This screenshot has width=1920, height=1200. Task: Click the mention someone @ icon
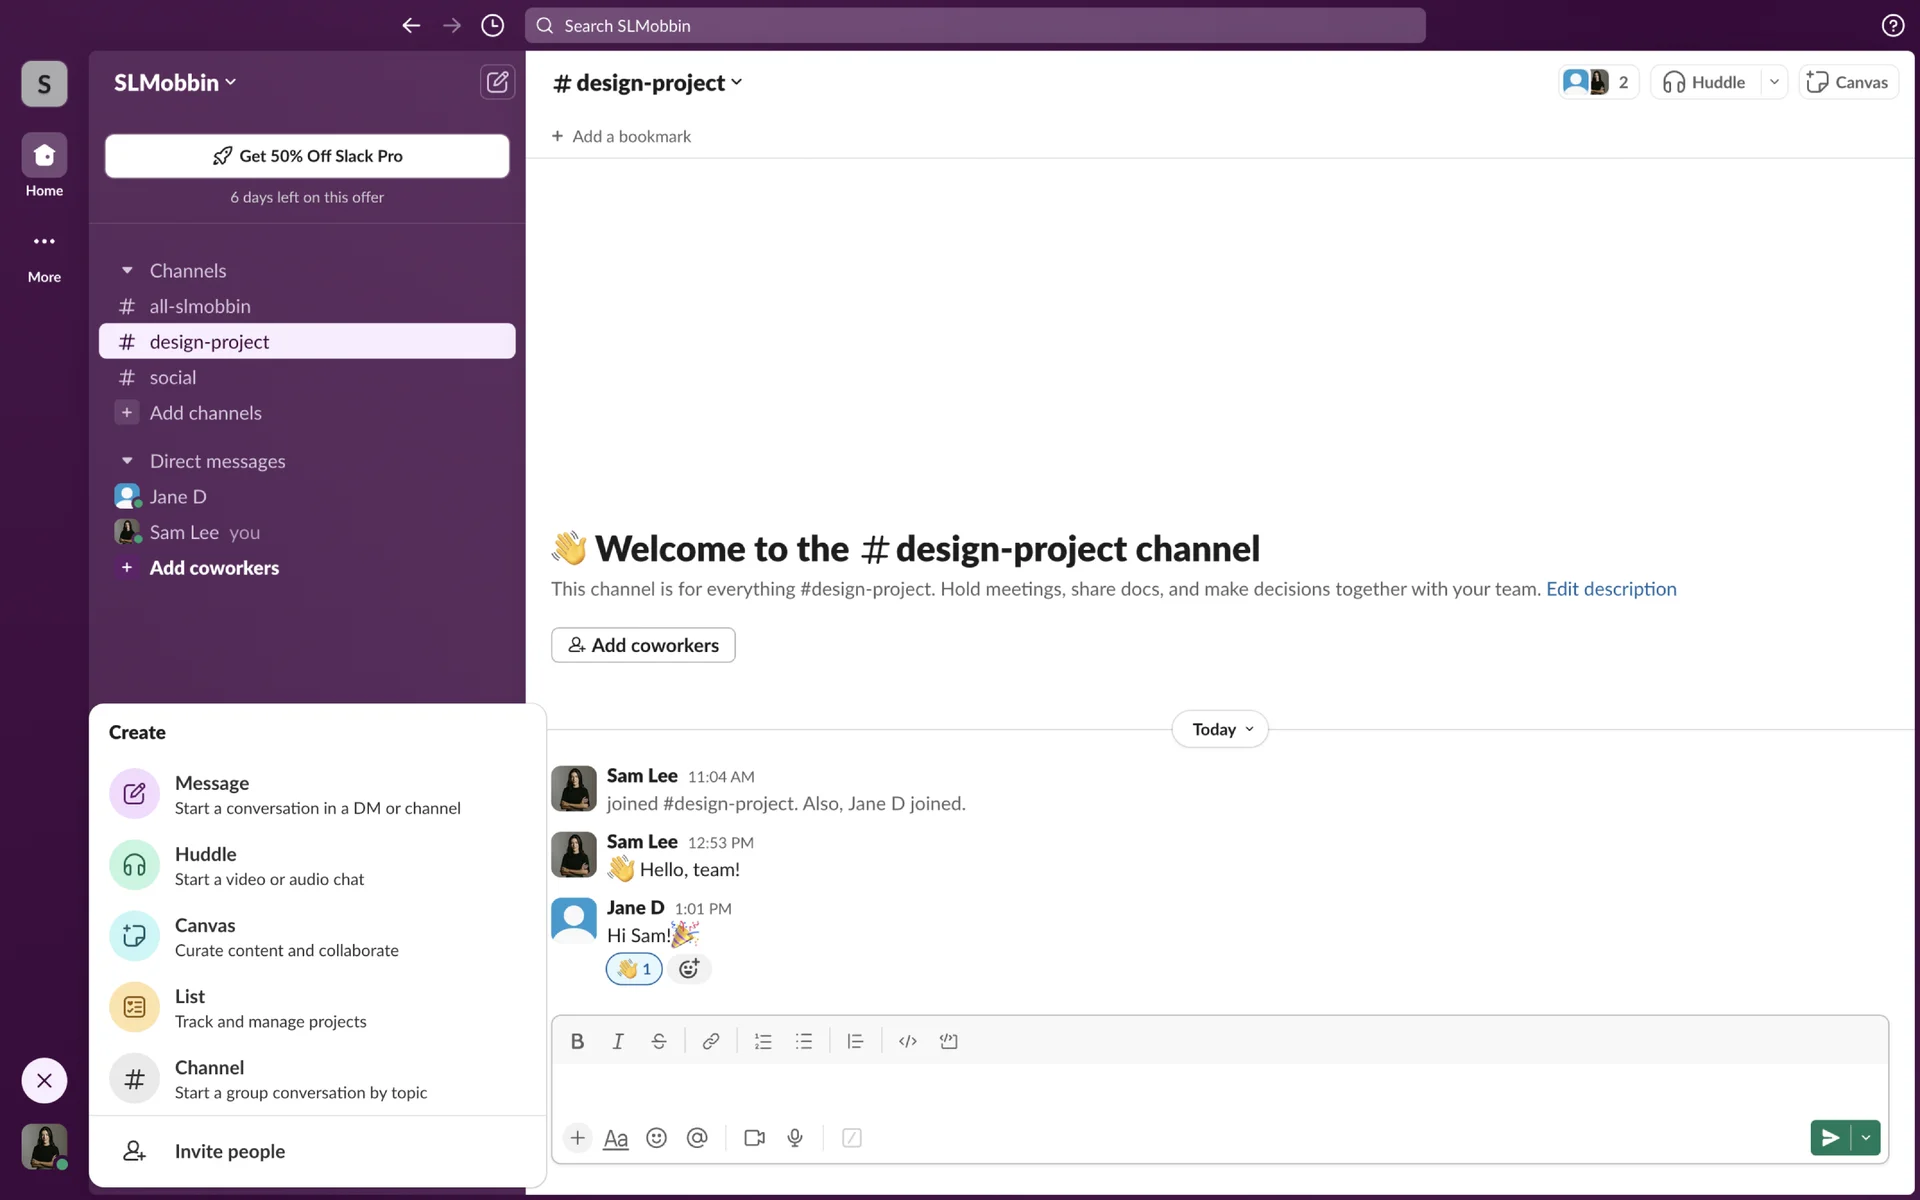coord(697,1138)
